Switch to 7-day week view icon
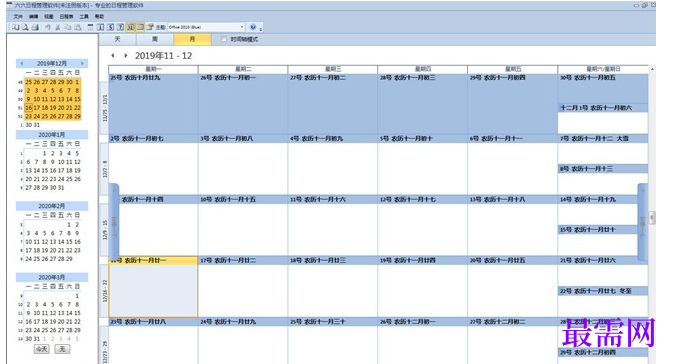 [120, 27]
